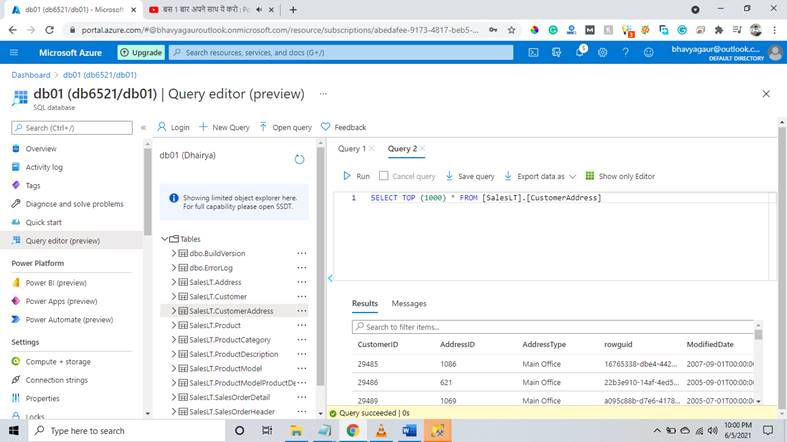Close the Query 2 tab
Image resolution: width=787 pixels, height=442 pixels.
423,148
